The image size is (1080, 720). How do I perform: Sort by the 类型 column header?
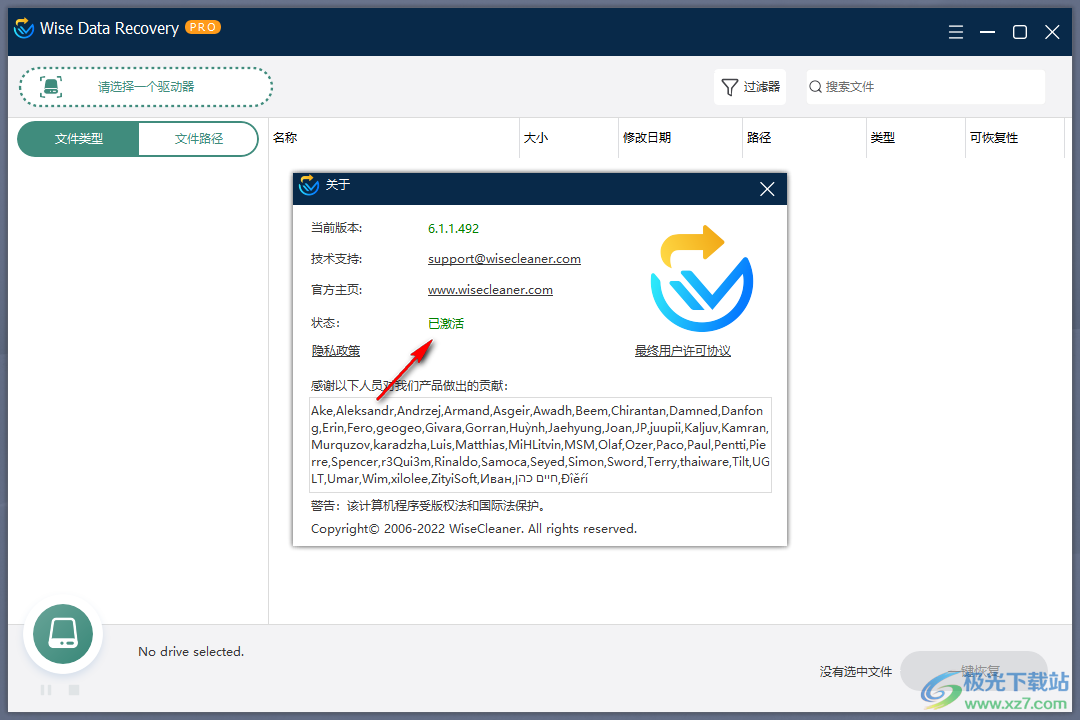[x=883, y=138]
